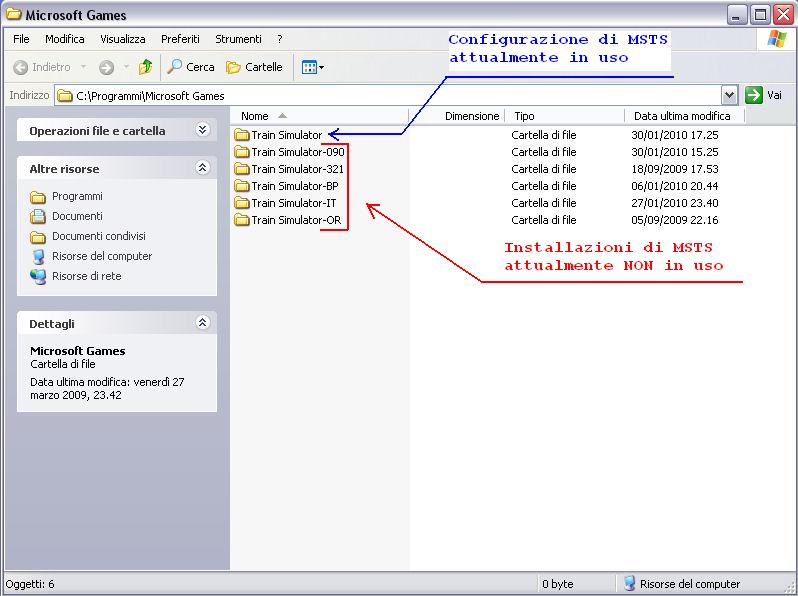798x596 pixels.
Task: Open the Strumenti menu
Action: (238, 39)
